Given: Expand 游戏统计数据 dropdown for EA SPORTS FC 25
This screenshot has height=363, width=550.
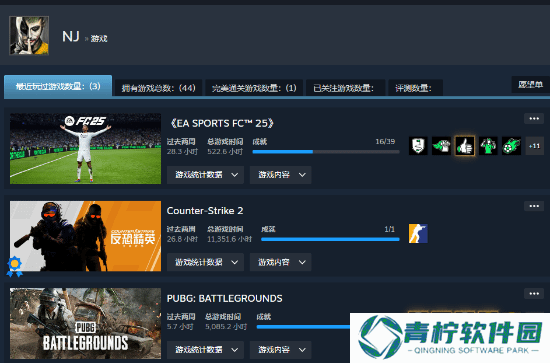Looking at the screenshot, I should click(205, 175).
